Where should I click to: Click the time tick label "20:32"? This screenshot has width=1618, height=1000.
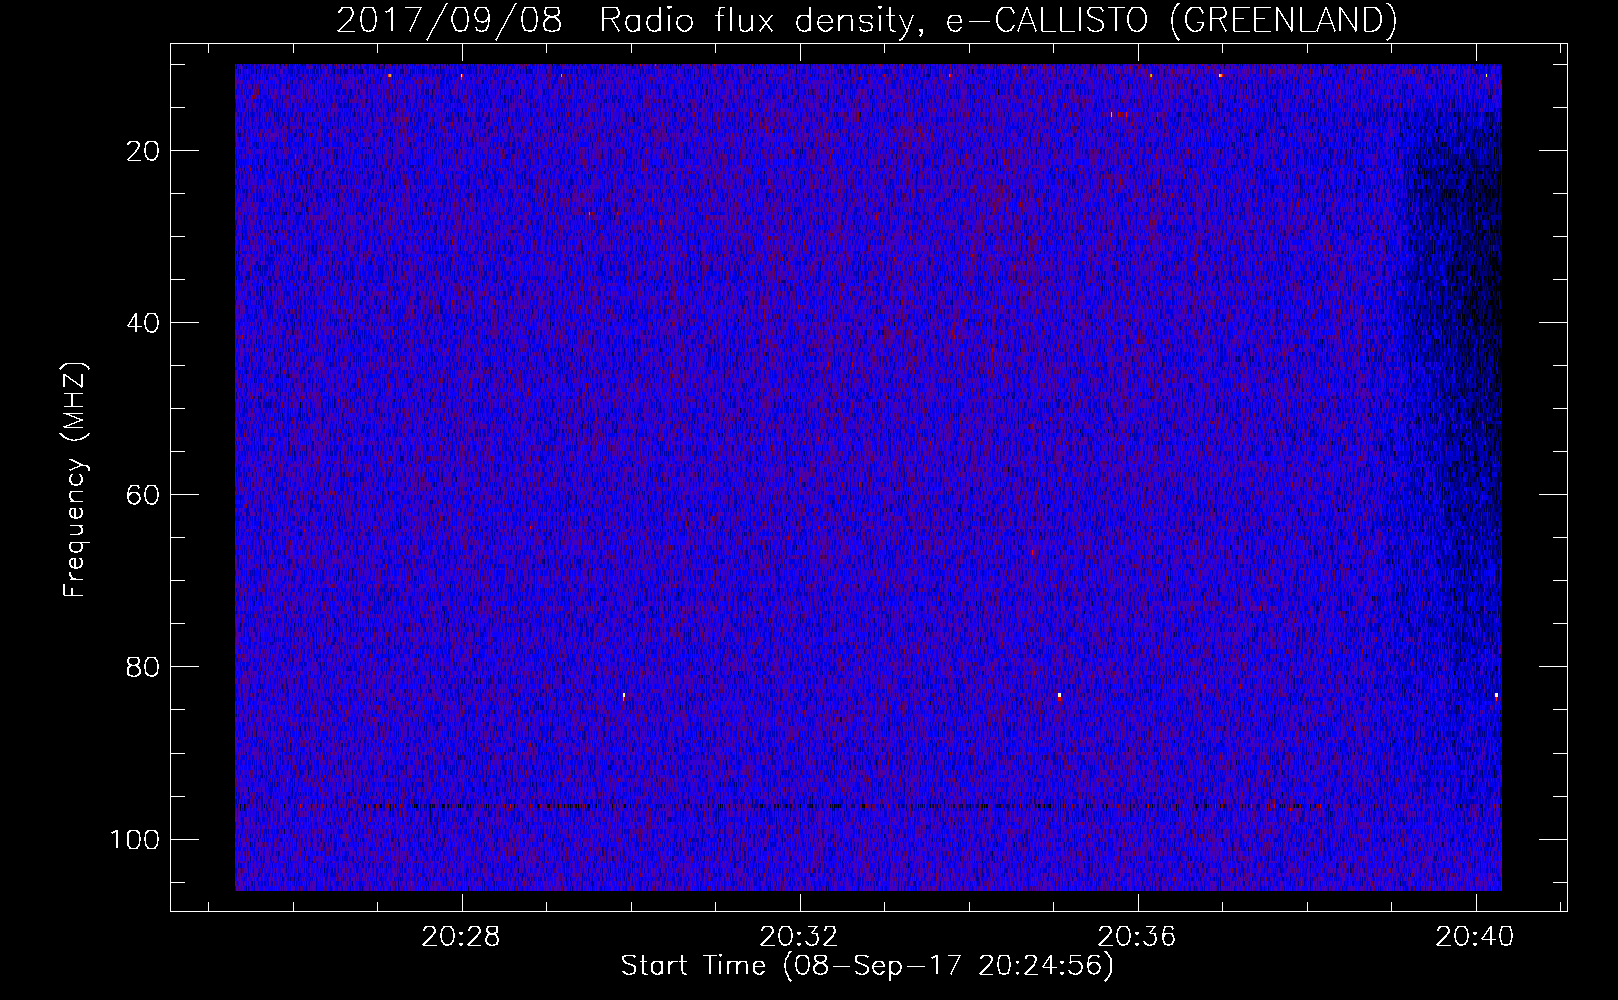pos(799,937)
